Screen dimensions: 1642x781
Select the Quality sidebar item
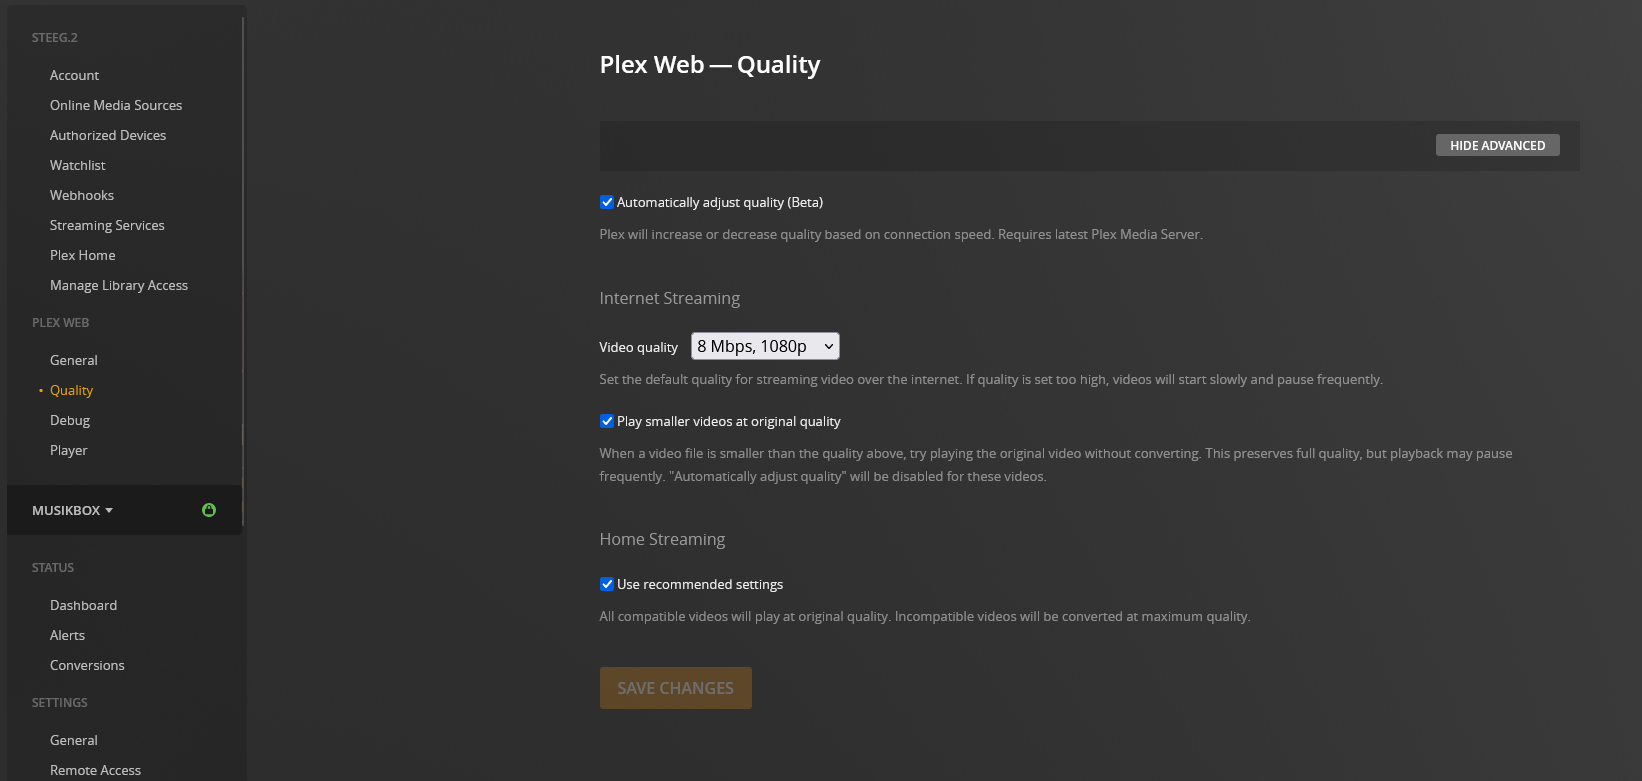pyautogui.click(x=72, y=390)
